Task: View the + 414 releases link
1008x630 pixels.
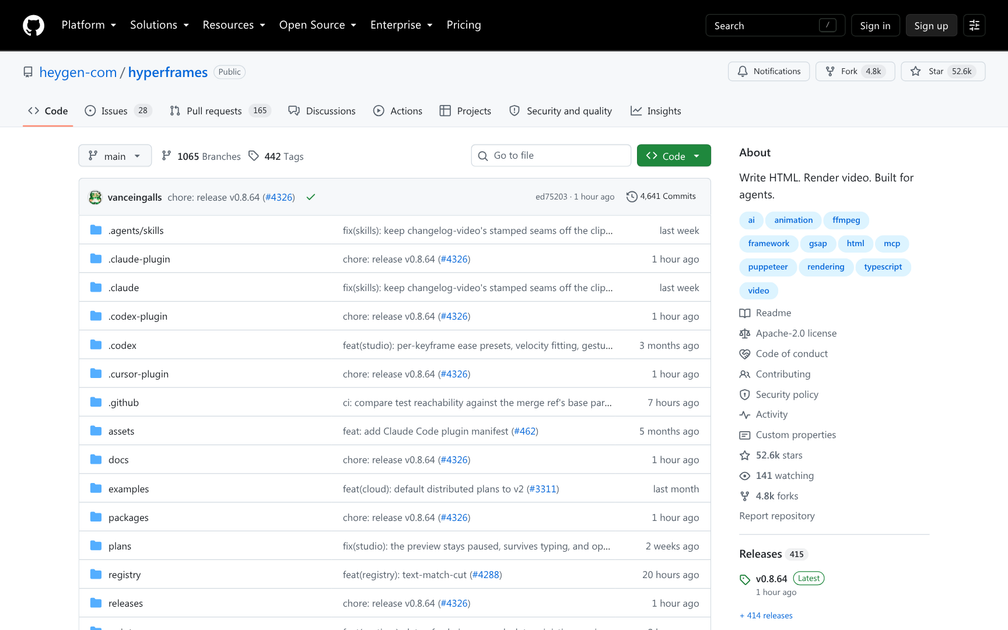Action: (766, 615)
